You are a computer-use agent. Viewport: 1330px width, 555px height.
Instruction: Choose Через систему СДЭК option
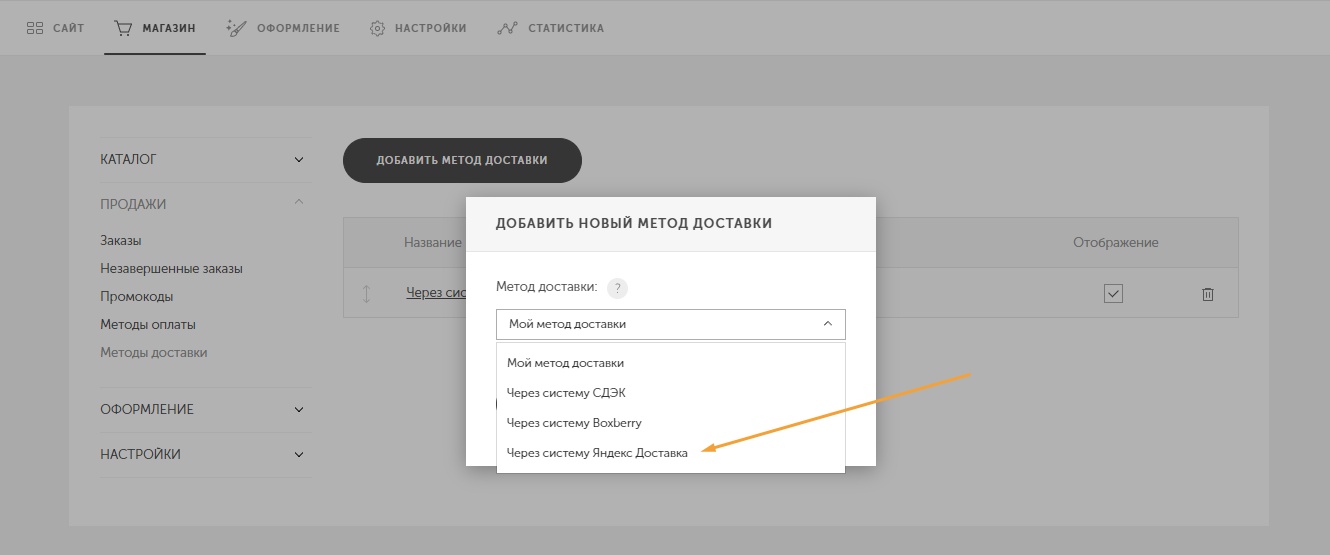click(x=566, y=393)
